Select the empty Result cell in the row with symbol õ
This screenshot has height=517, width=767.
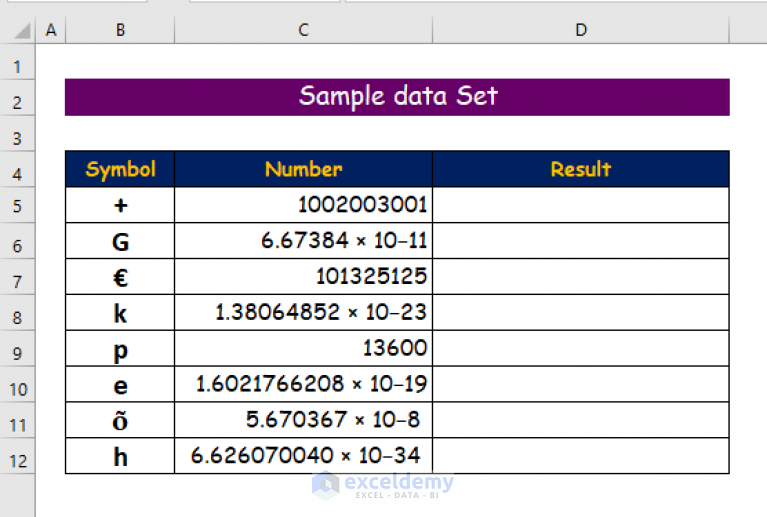point(581,420)
